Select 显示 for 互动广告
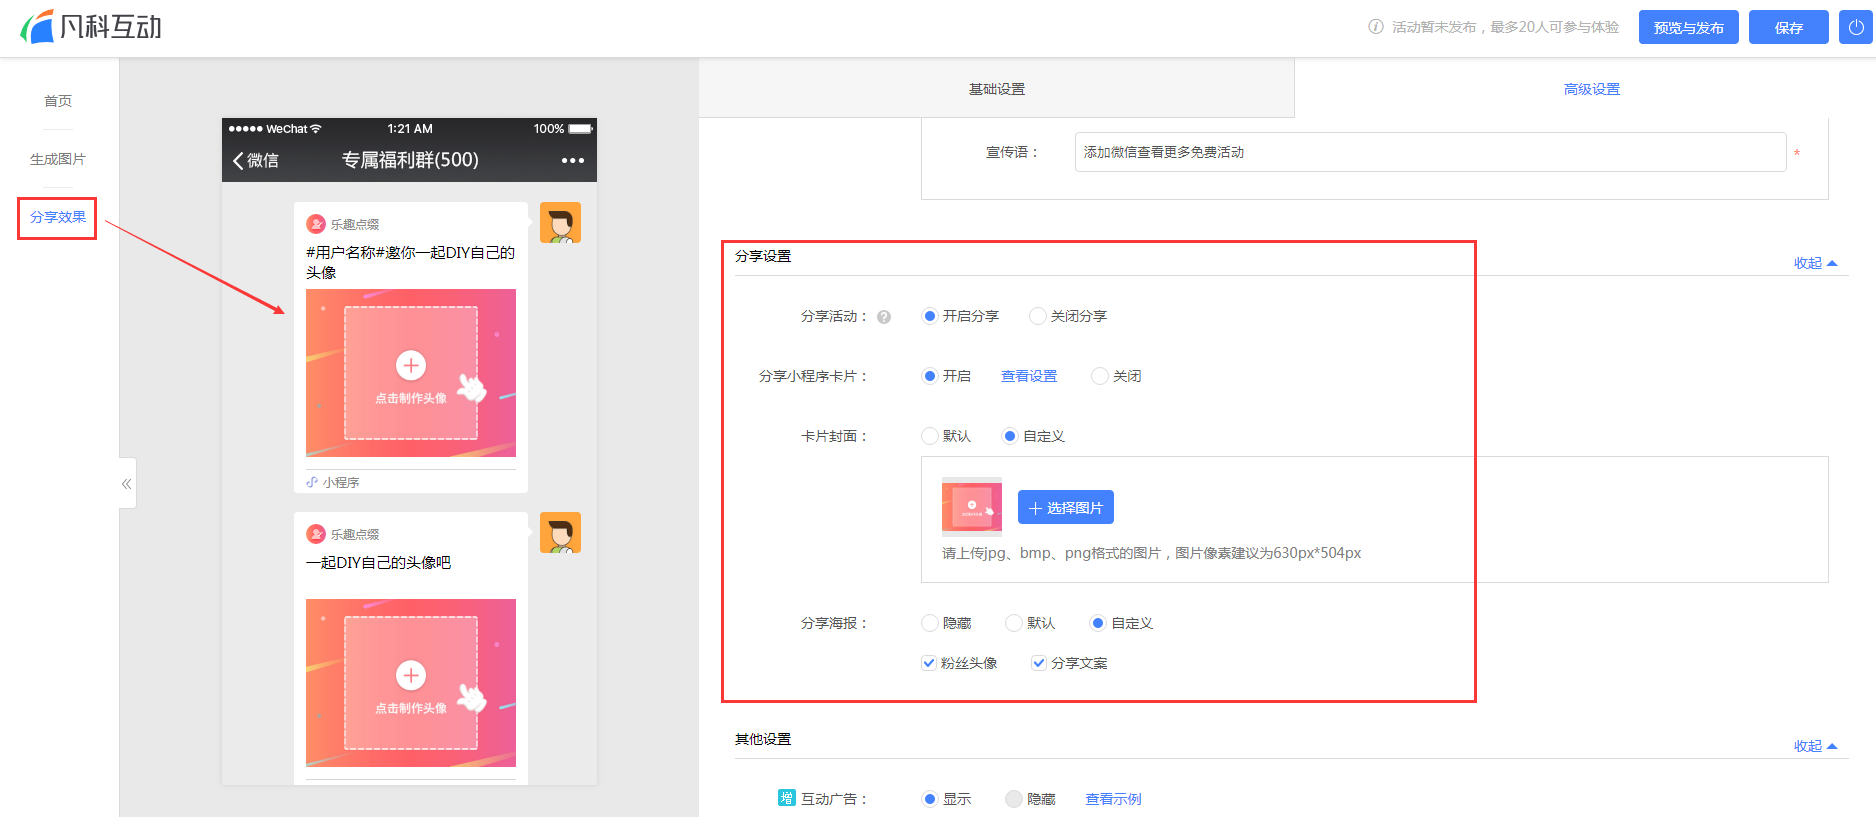 (930, 799)
